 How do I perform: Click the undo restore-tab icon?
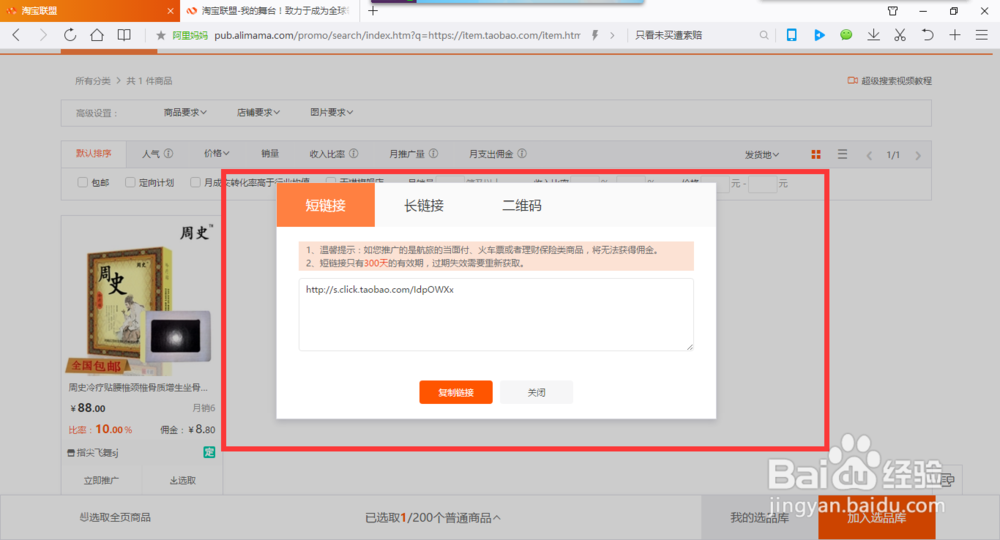pos(927,35)
